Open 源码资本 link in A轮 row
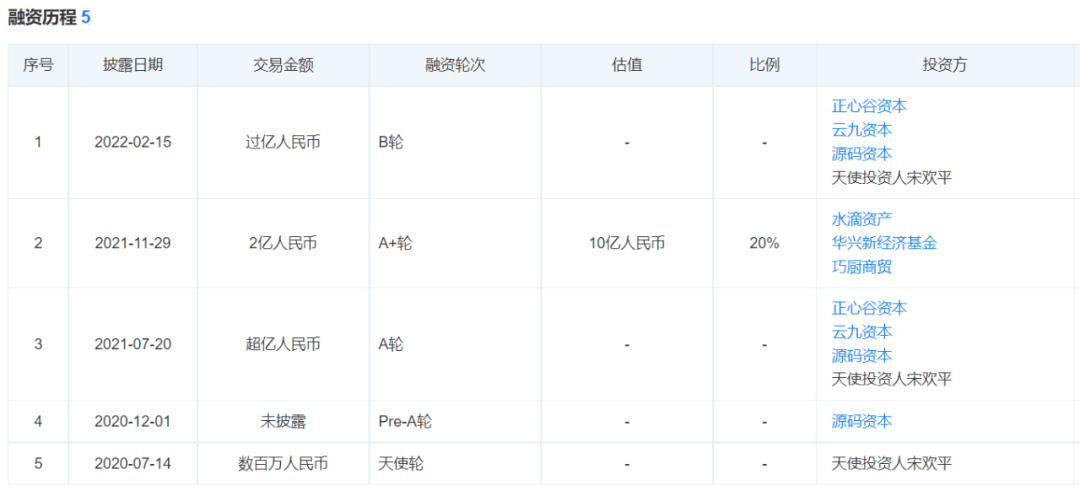The height and width of the screenshot is (491, 1080). pos(862,355)
